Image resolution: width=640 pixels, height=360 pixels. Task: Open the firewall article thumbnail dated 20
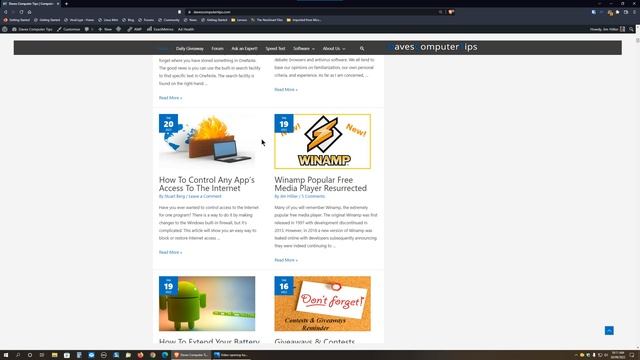(x=207, y=141)
